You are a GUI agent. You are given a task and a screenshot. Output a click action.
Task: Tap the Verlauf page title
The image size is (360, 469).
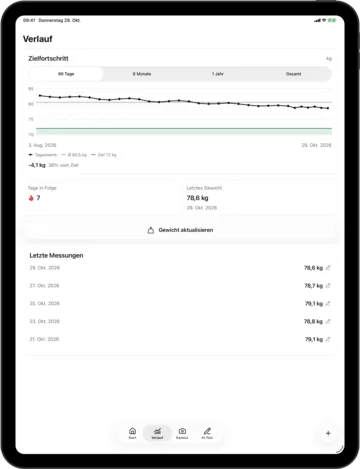pyautogui.click(x=38, y=39)
